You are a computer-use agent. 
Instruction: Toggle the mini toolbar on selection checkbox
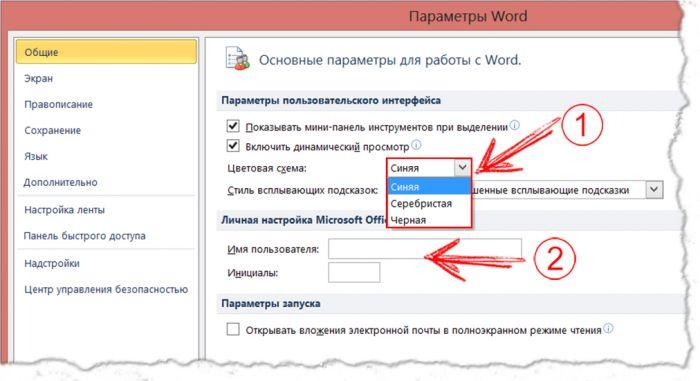(233, 126)
